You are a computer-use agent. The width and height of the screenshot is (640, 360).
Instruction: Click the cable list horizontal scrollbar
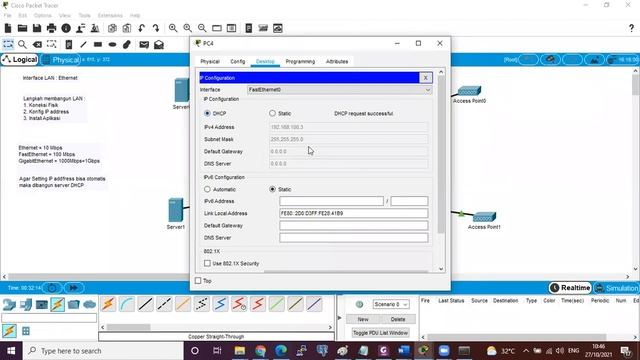(x=129, y=327)
